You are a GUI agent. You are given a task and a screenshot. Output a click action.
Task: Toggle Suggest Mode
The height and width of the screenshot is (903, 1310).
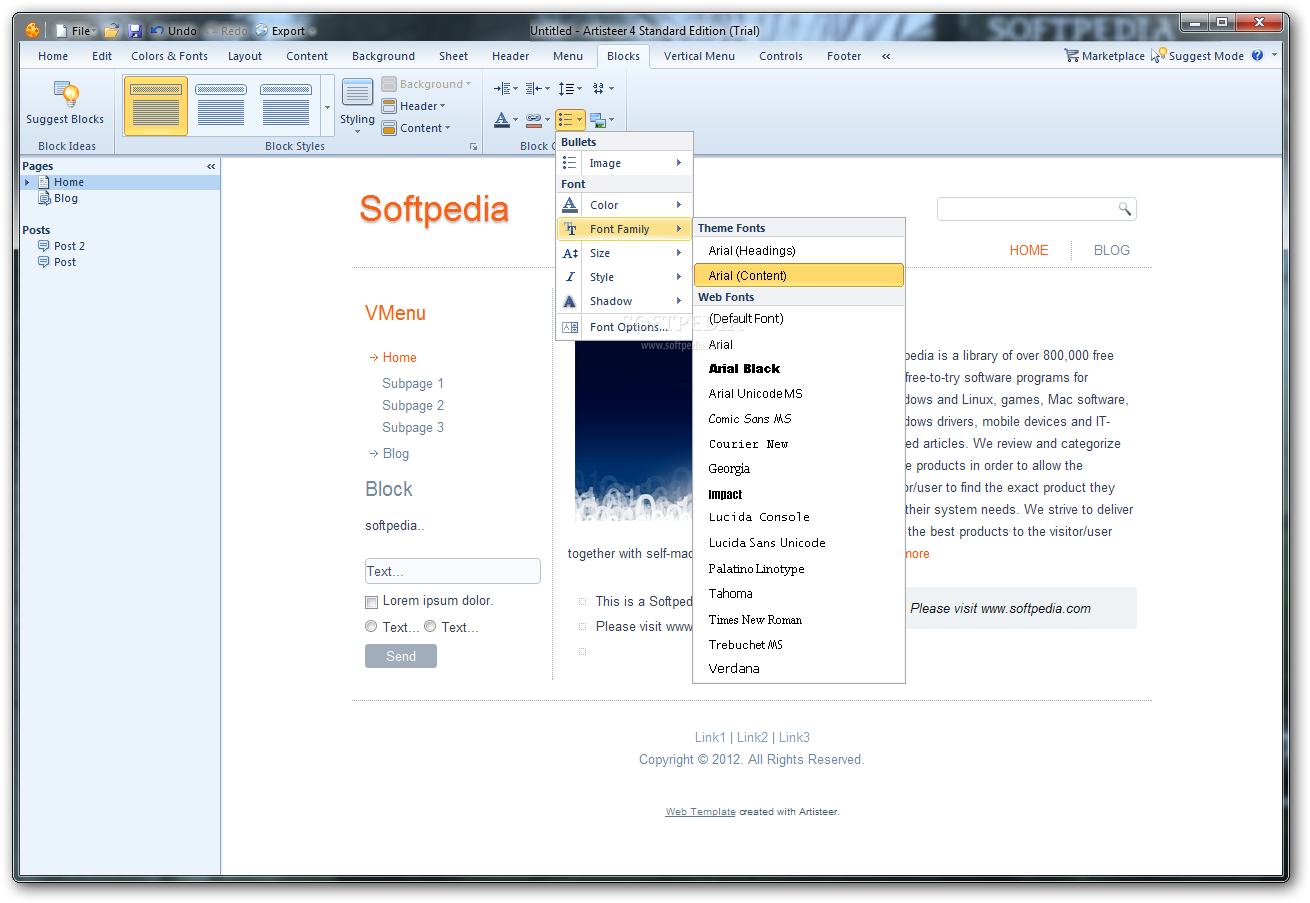coord(1197,56)
